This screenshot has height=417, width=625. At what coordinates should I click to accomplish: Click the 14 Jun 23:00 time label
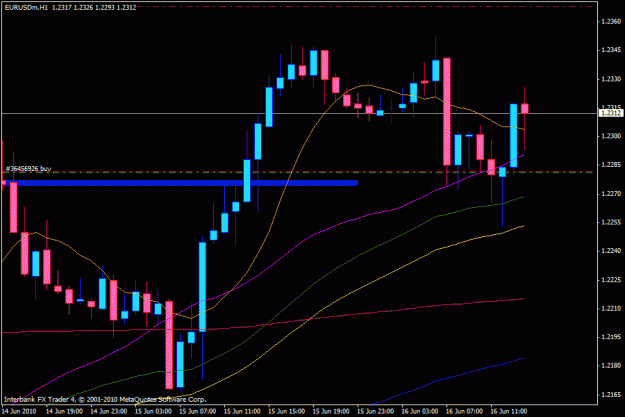tap(109, 411)
